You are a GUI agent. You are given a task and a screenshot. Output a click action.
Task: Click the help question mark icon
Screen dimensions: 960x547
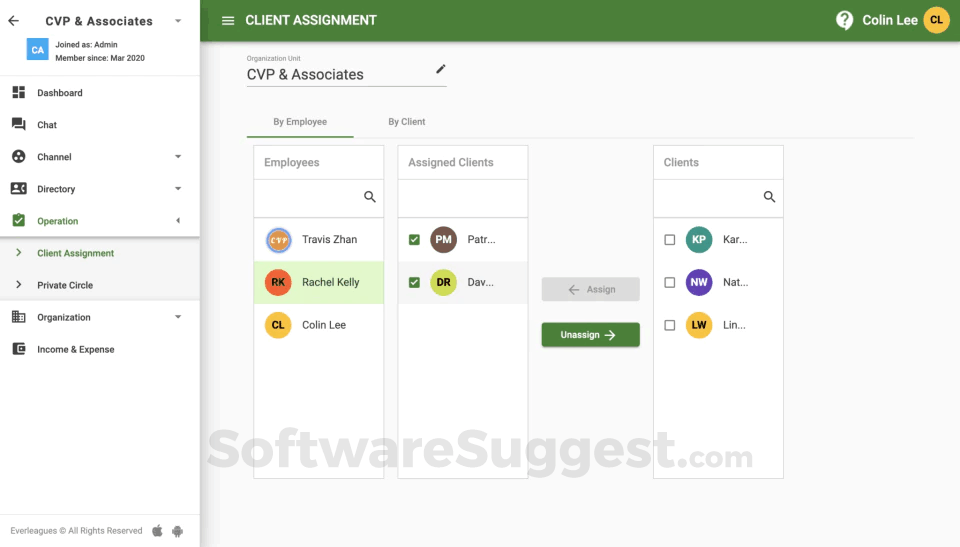pyautogui.click(x=844, y=20)
